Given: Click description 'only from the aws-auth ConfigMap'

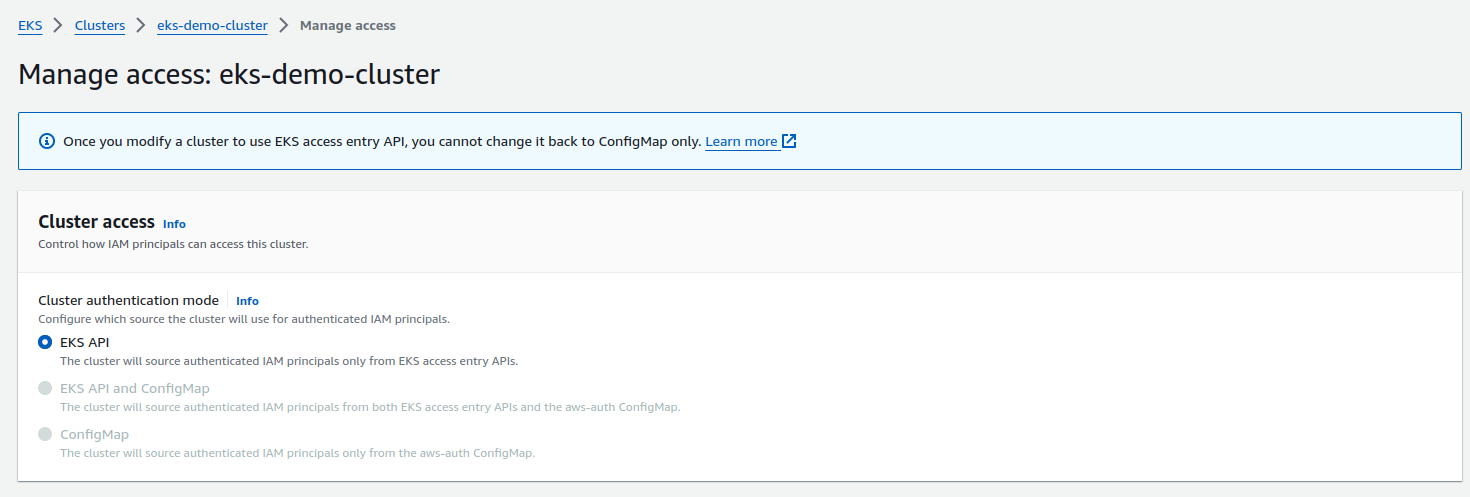Looking at the screenshot, I should [x=298, y=453].
